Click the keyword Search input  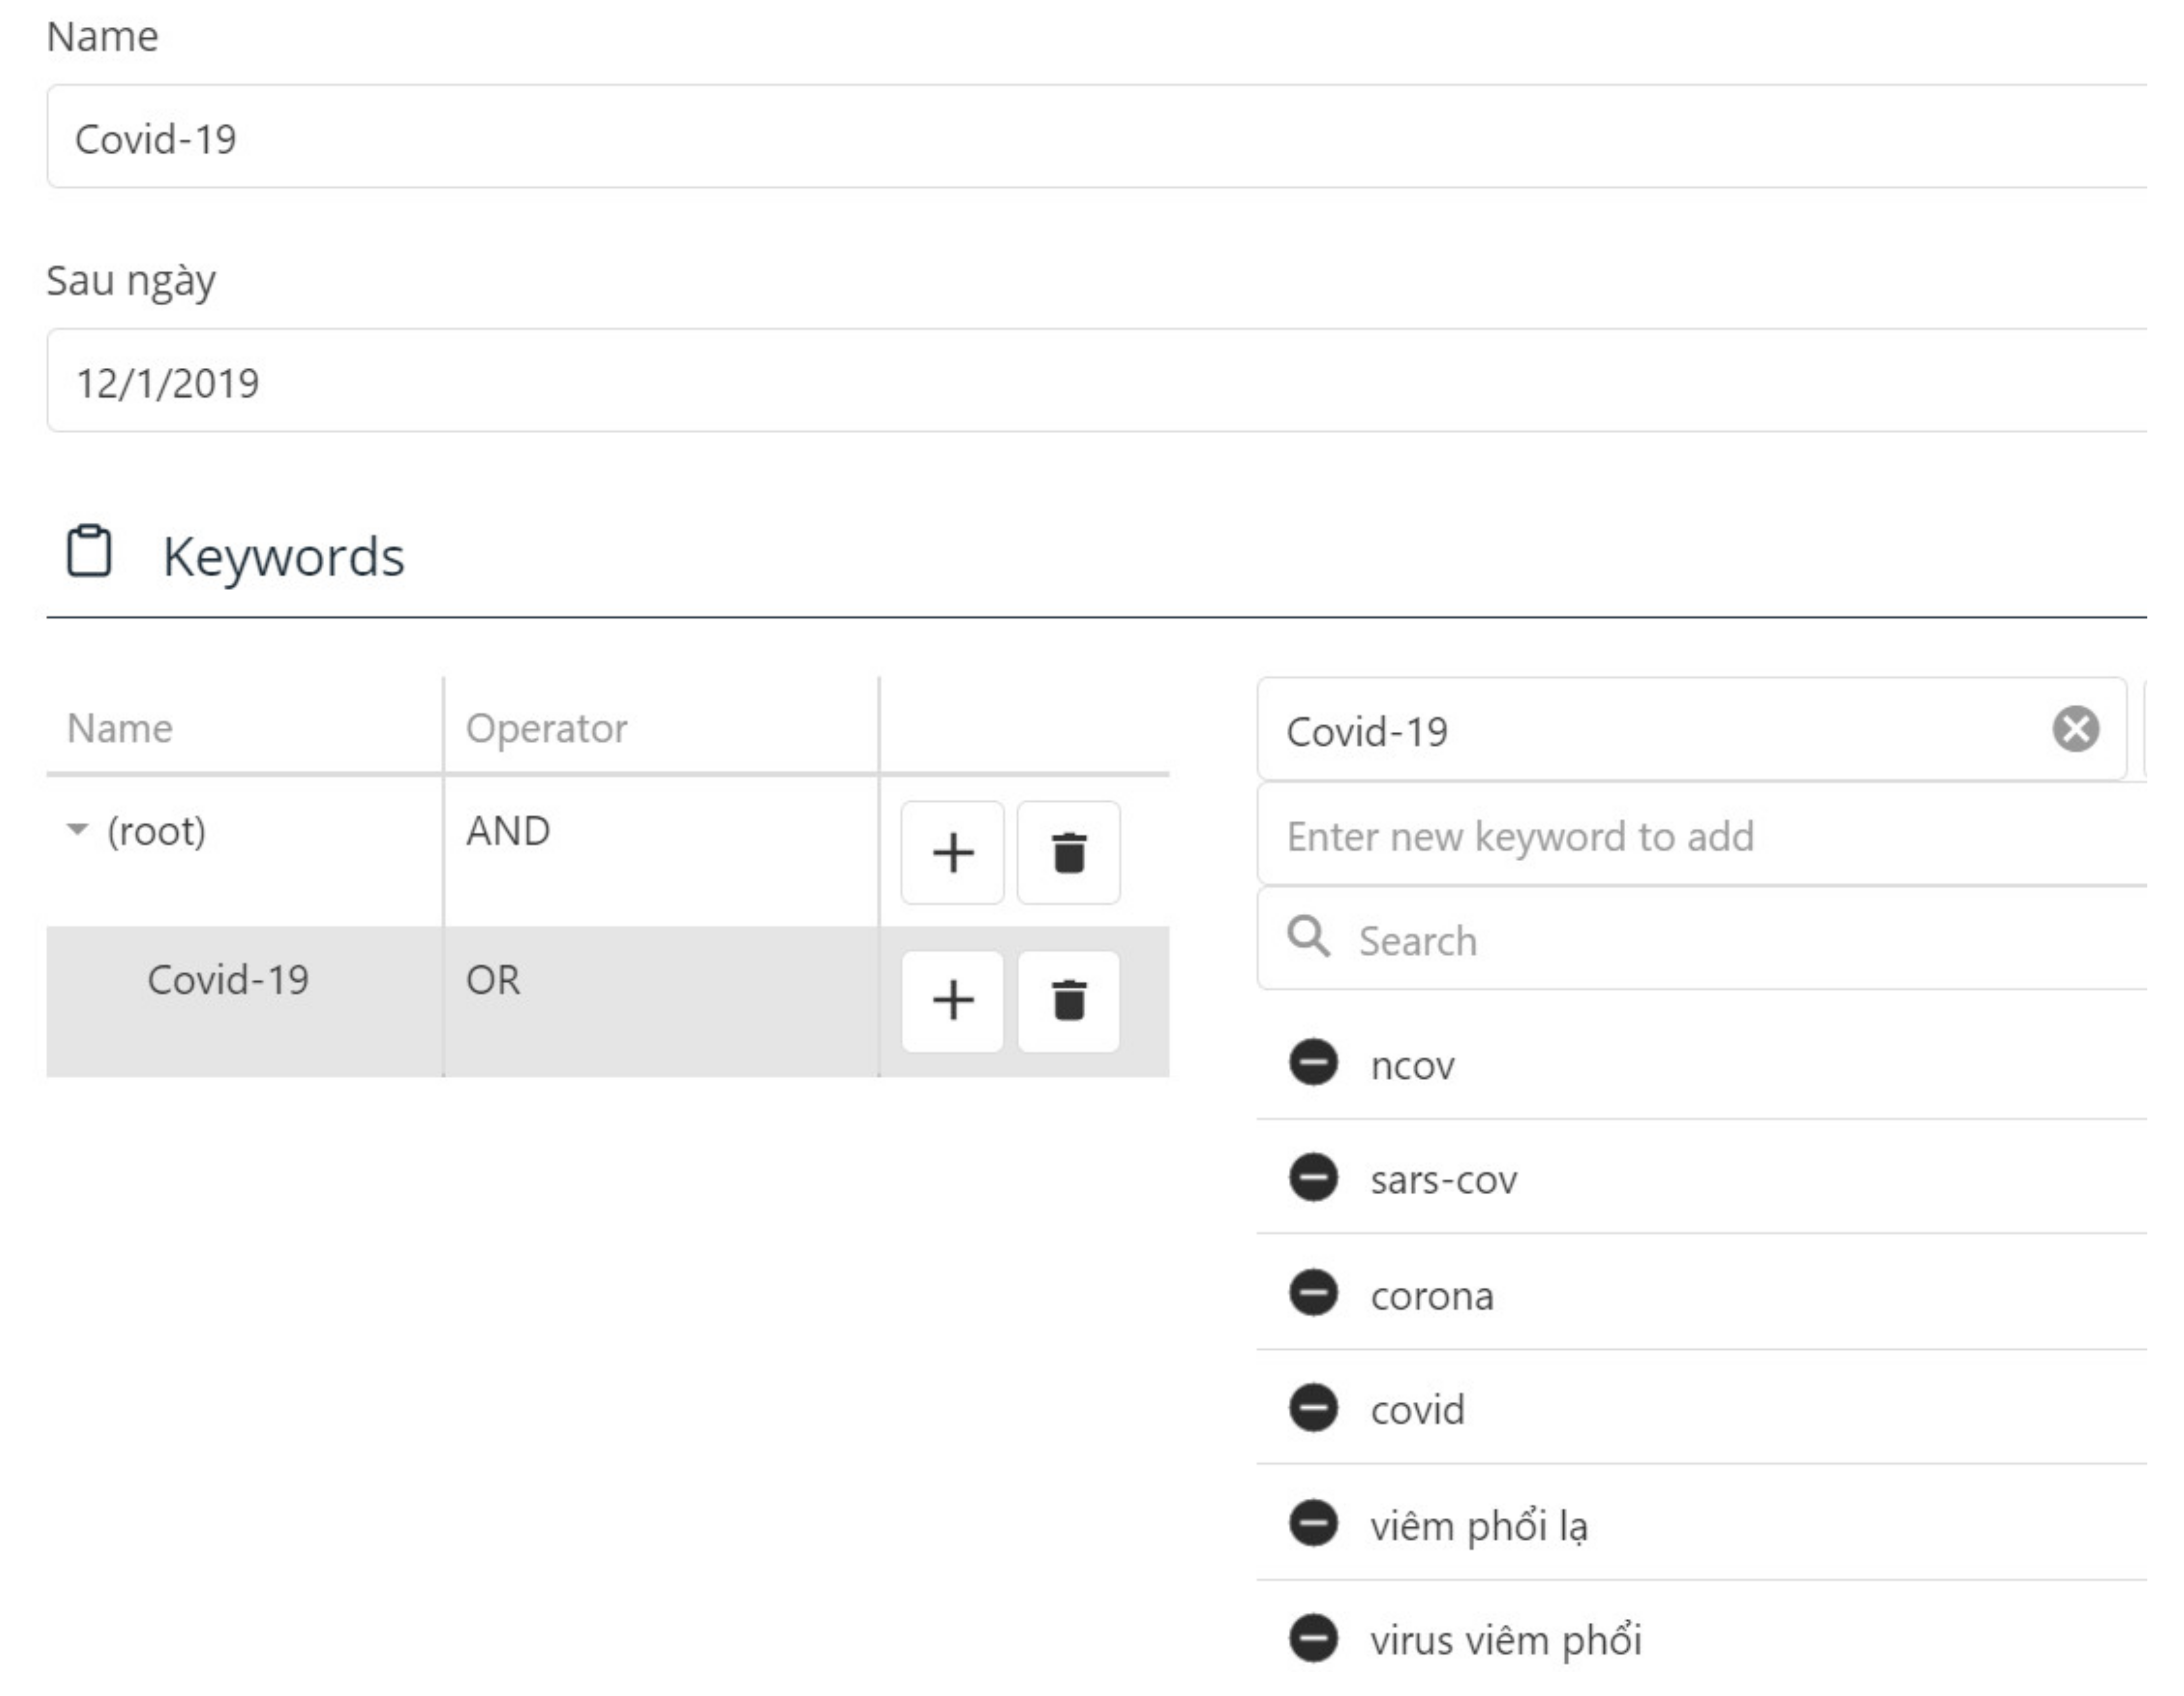tap(1702, 939)
